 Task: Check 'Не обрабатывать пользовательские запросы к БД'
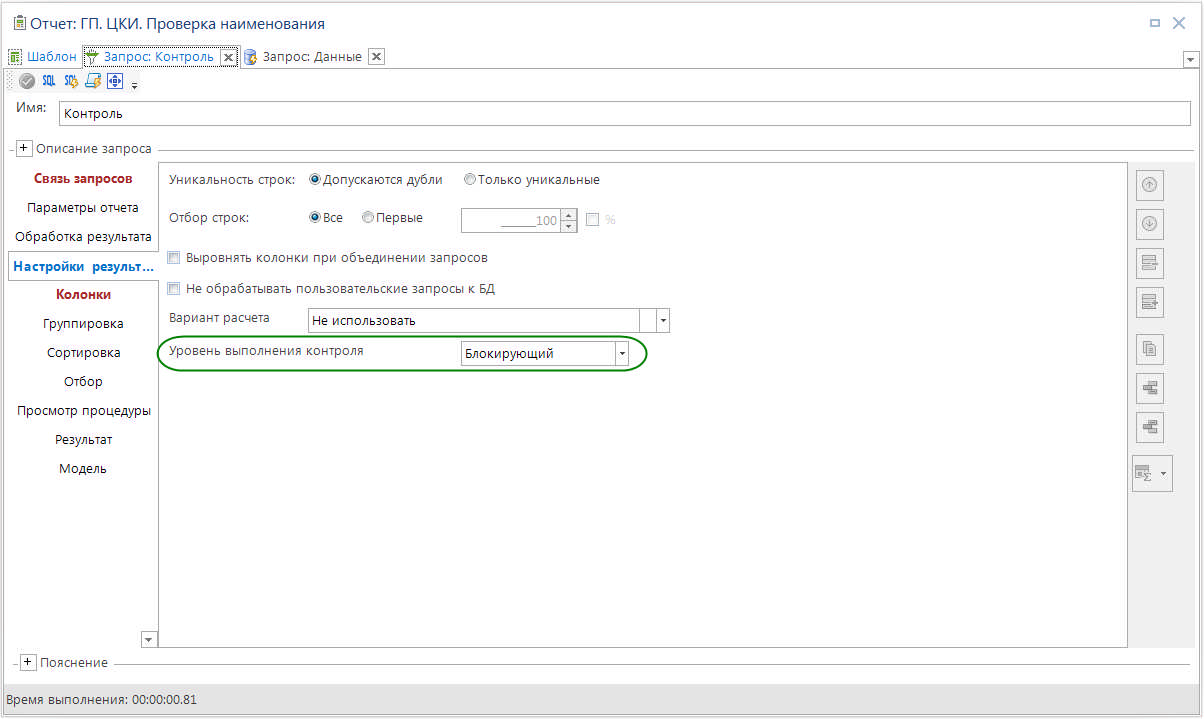point(174,289)
